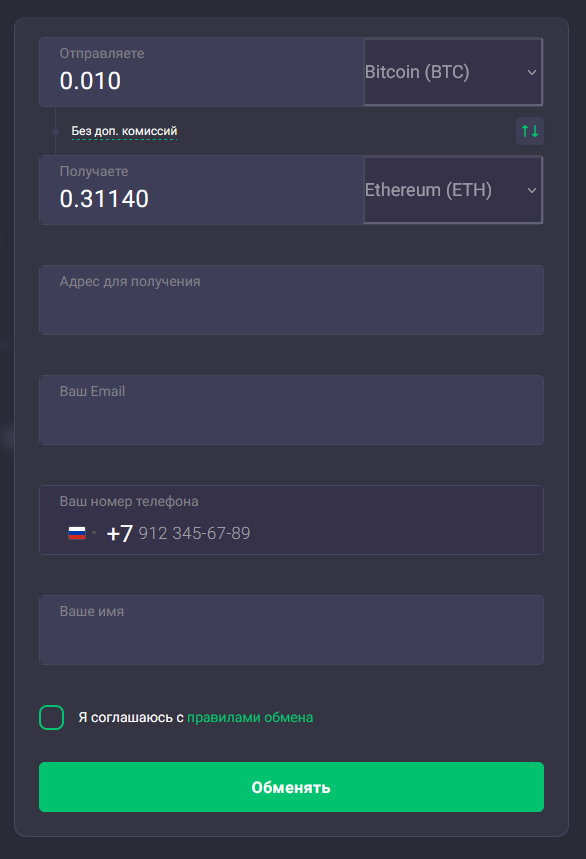This screenshot has height=859, width=586.
Task: Tick the exchange rules agreement checkbox
Action: [x=51, y=717]
